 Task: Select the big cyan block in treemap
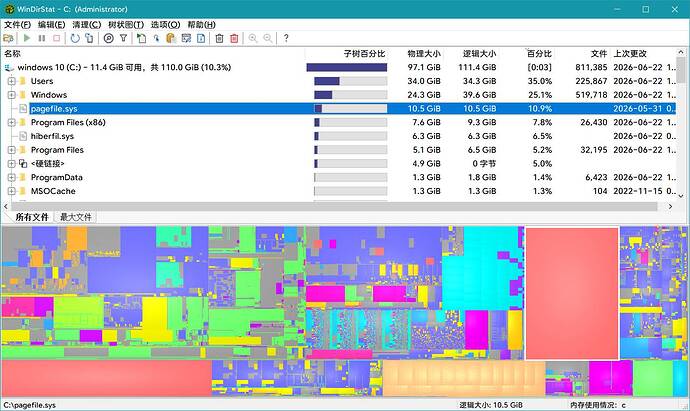pos(481,268)
